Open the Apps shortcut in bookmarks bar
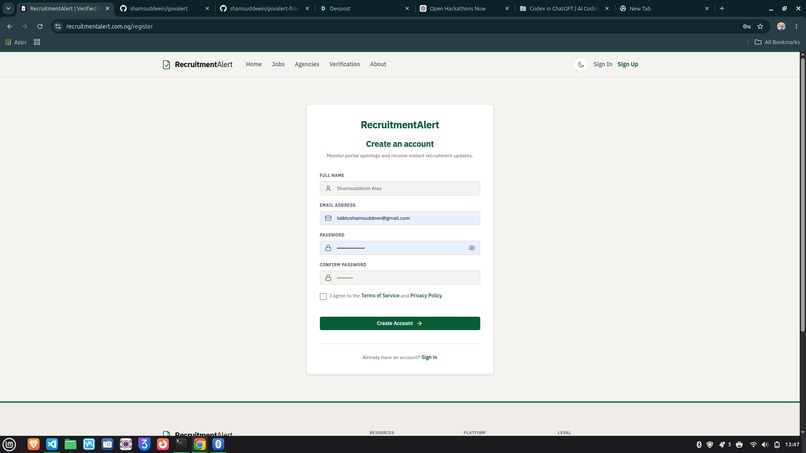The height and width of the screenshot is (453, 806). tap(16, 42)
